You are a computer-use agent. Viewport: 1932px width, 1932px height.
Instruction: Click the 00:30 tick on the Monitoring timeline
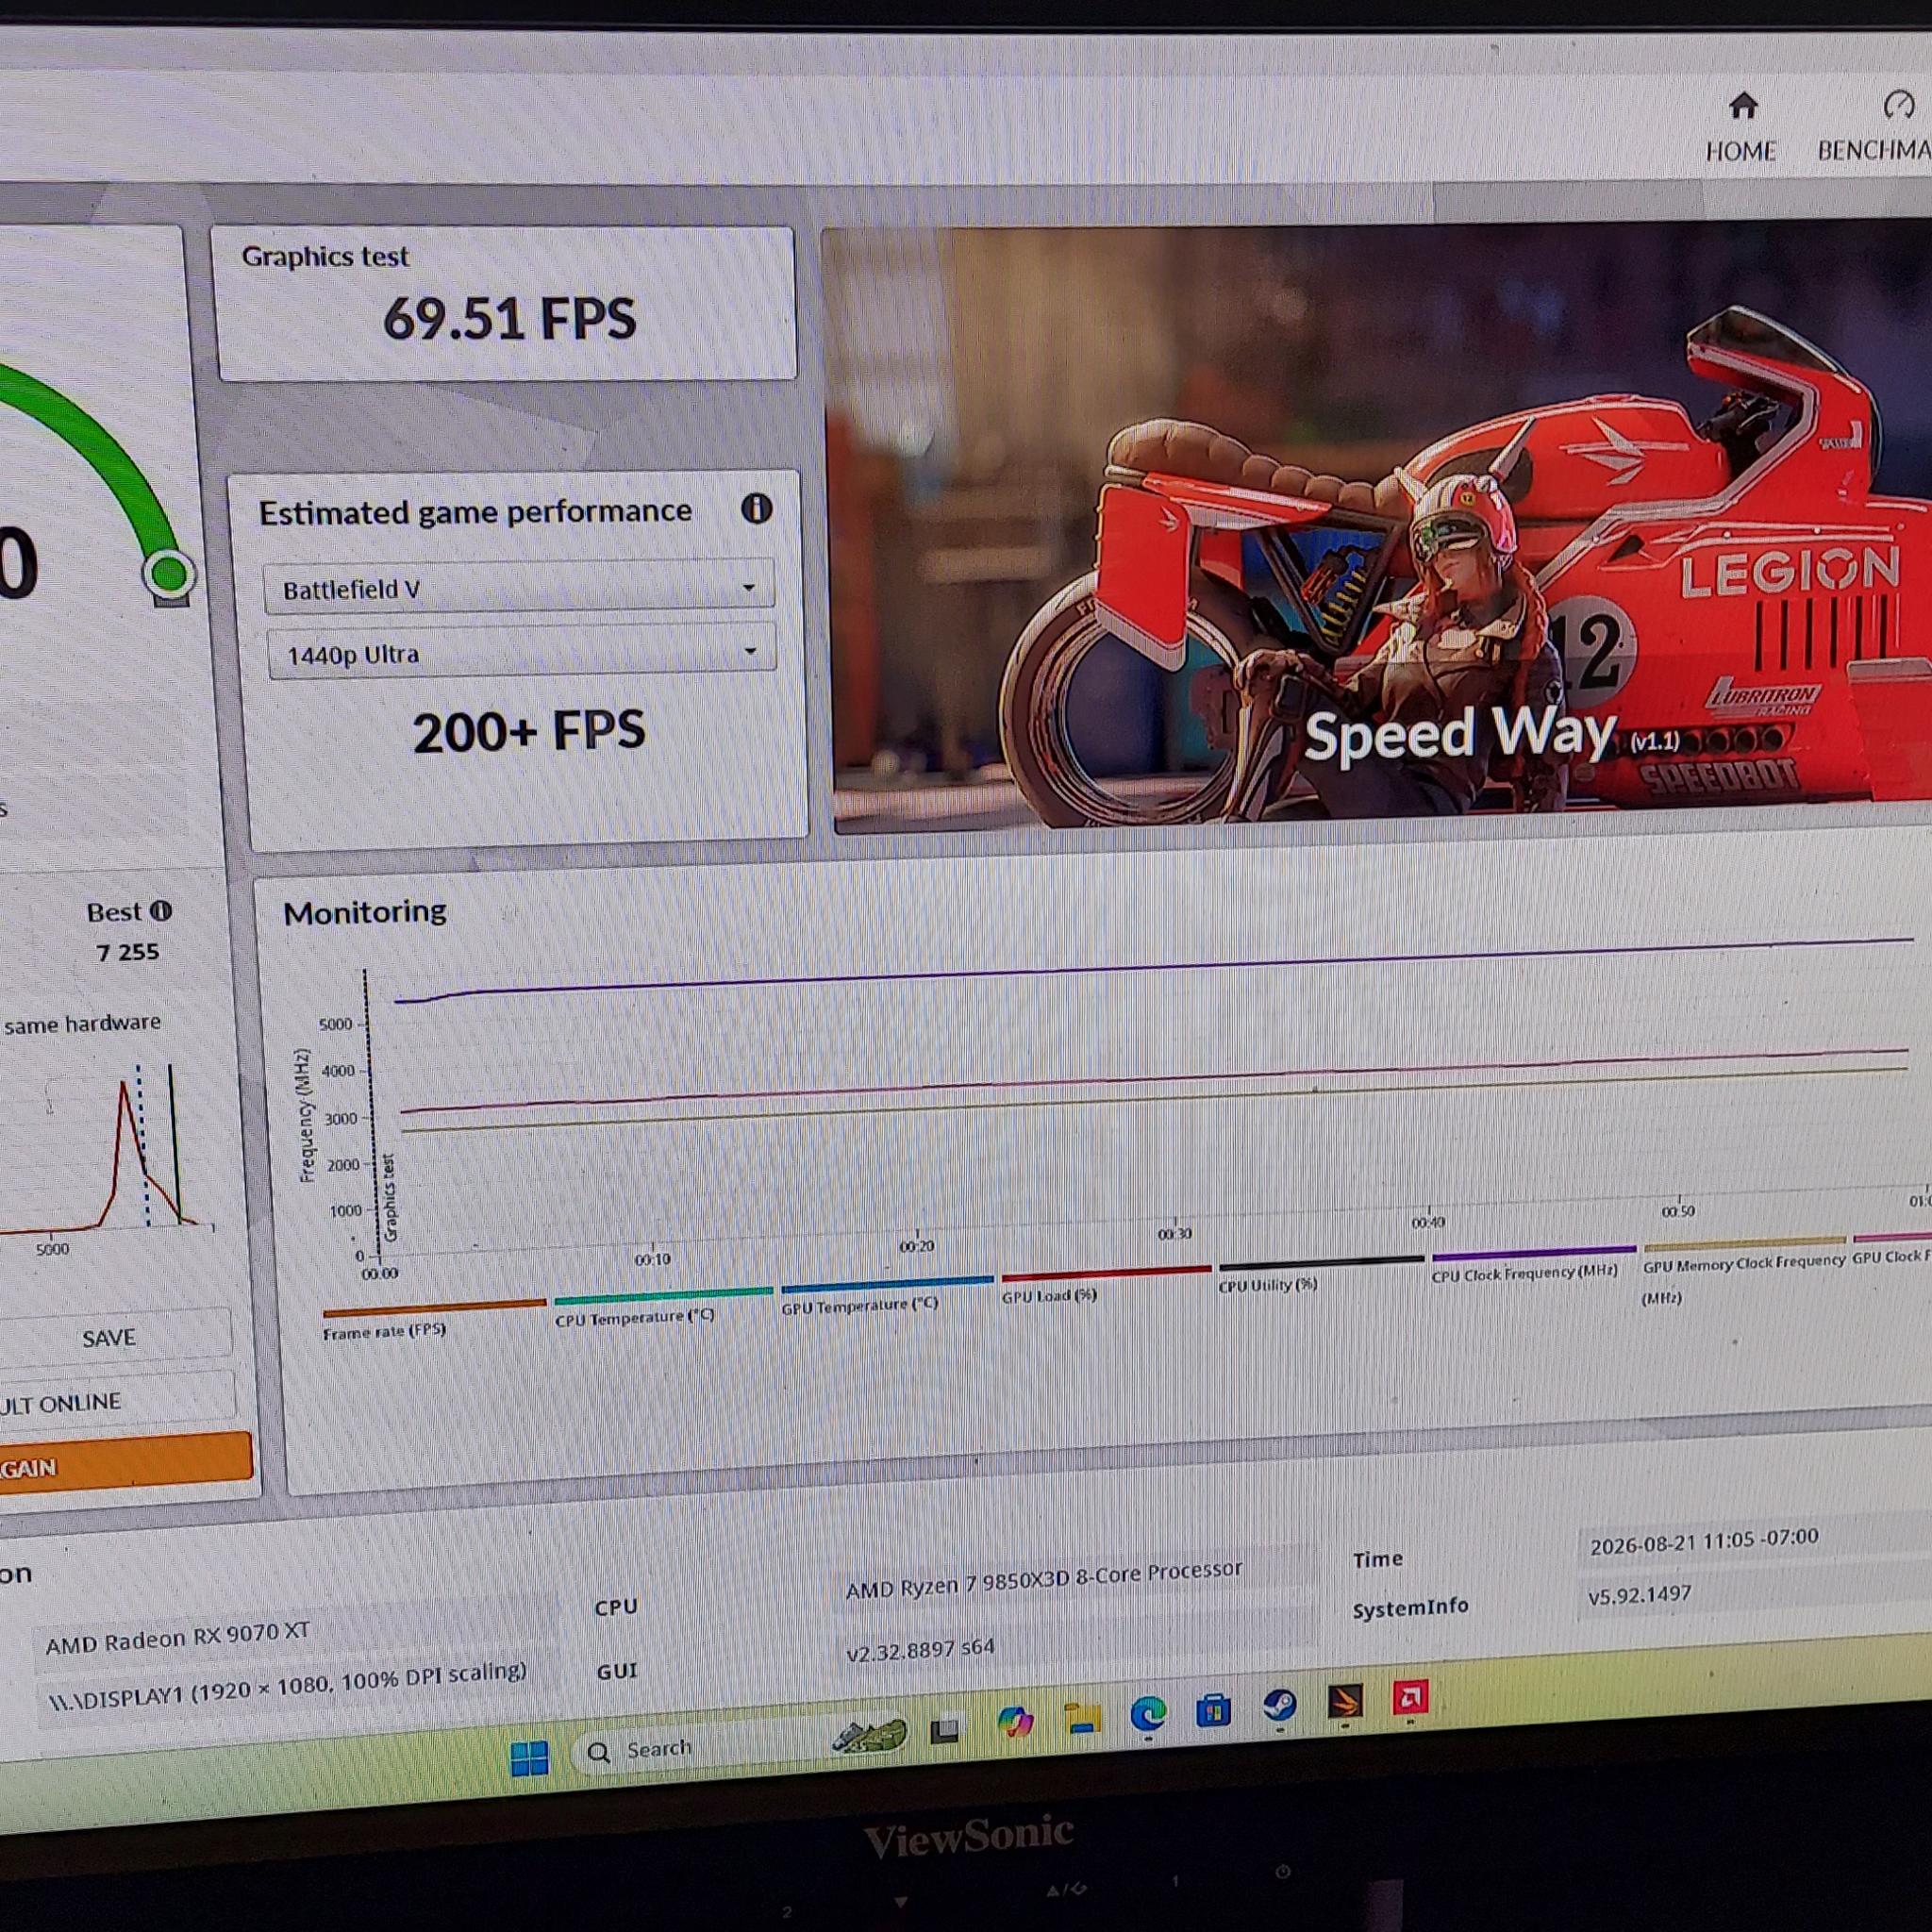pyautogui.click(x=1175, y=1233)
